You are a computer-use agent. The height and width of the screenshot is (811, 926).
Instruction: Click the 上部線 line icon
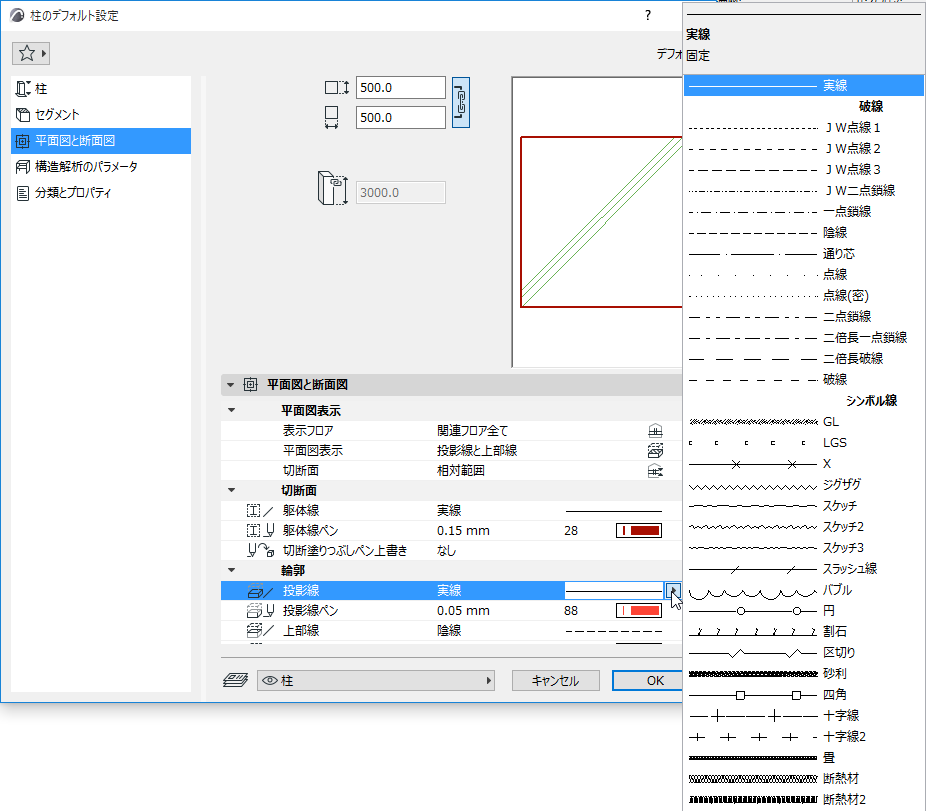[260, 631]
